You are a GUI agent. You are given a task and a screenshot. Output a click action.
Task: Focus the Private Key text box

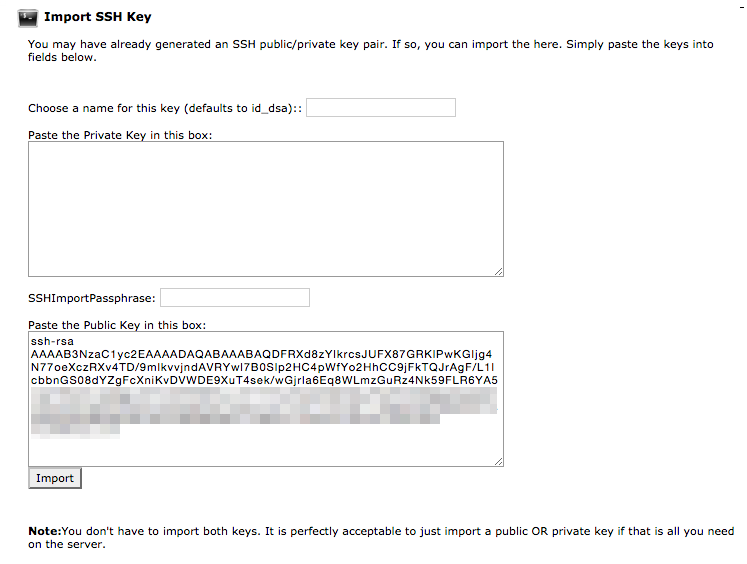[265, 208]
